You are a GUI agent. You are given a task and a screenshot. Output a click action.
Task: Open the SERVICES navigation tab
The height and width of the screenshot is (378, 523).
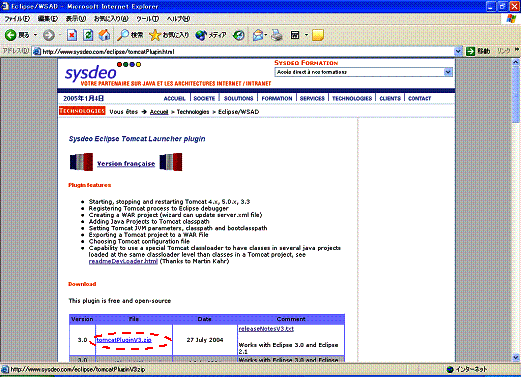(312, 98)
